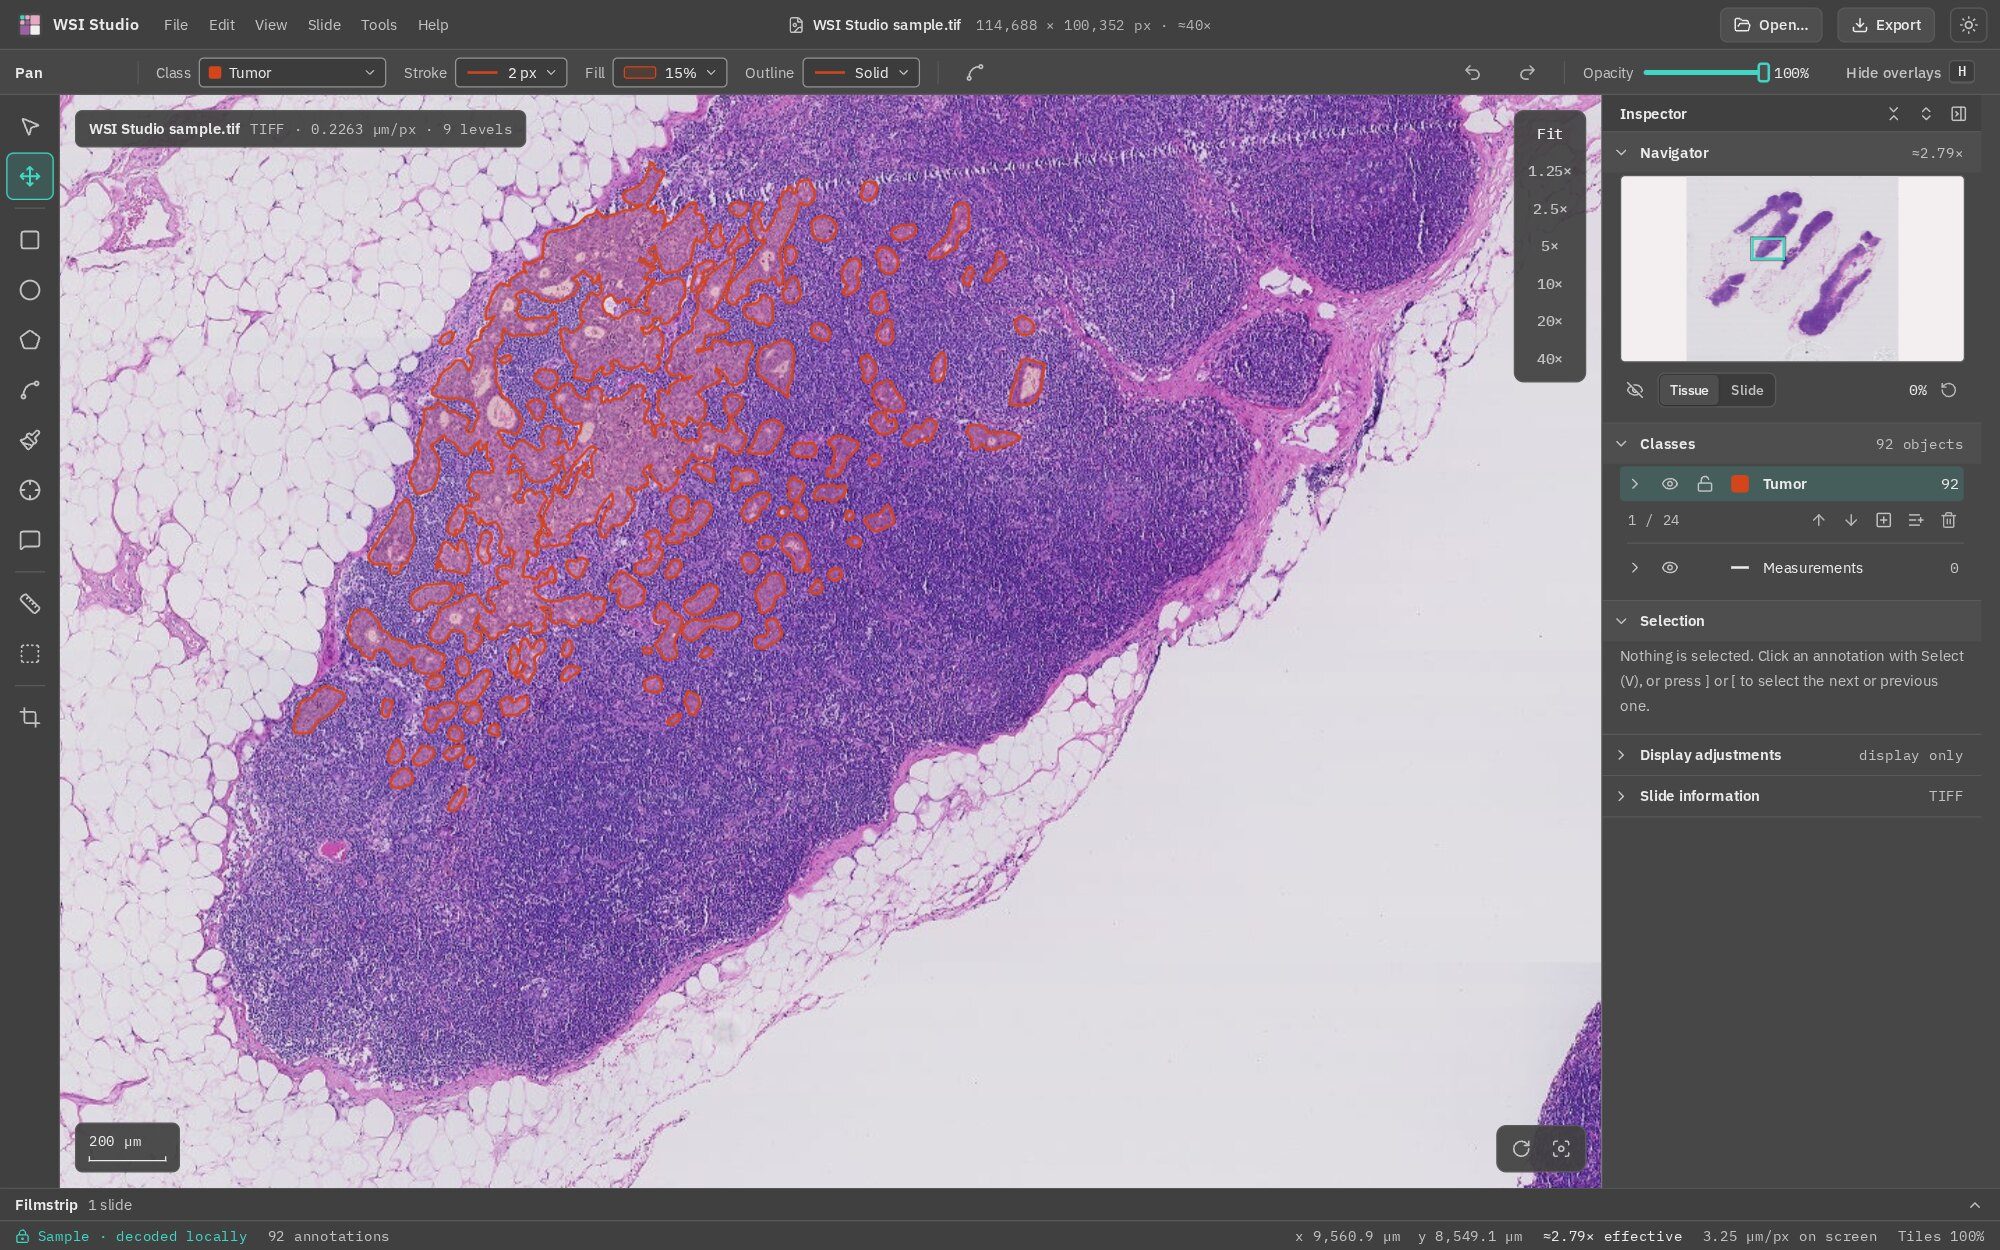2000x1250 pixels.
Task: Open the Slide menu
Action: pyautogui.click(x=324, y=25)
